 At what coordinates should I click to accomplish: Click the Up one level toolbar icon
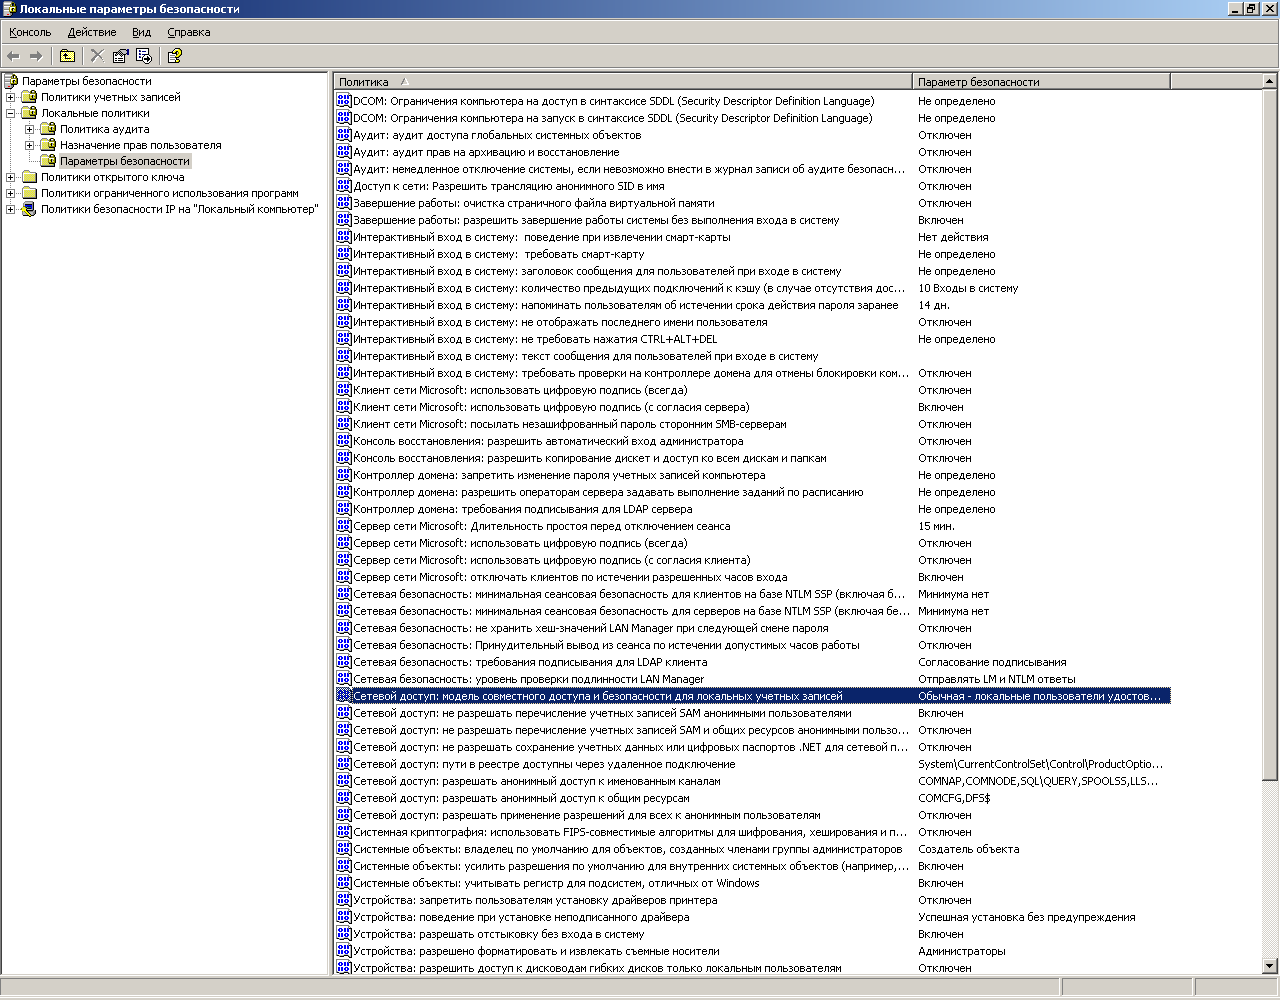[x=67, y=56]
